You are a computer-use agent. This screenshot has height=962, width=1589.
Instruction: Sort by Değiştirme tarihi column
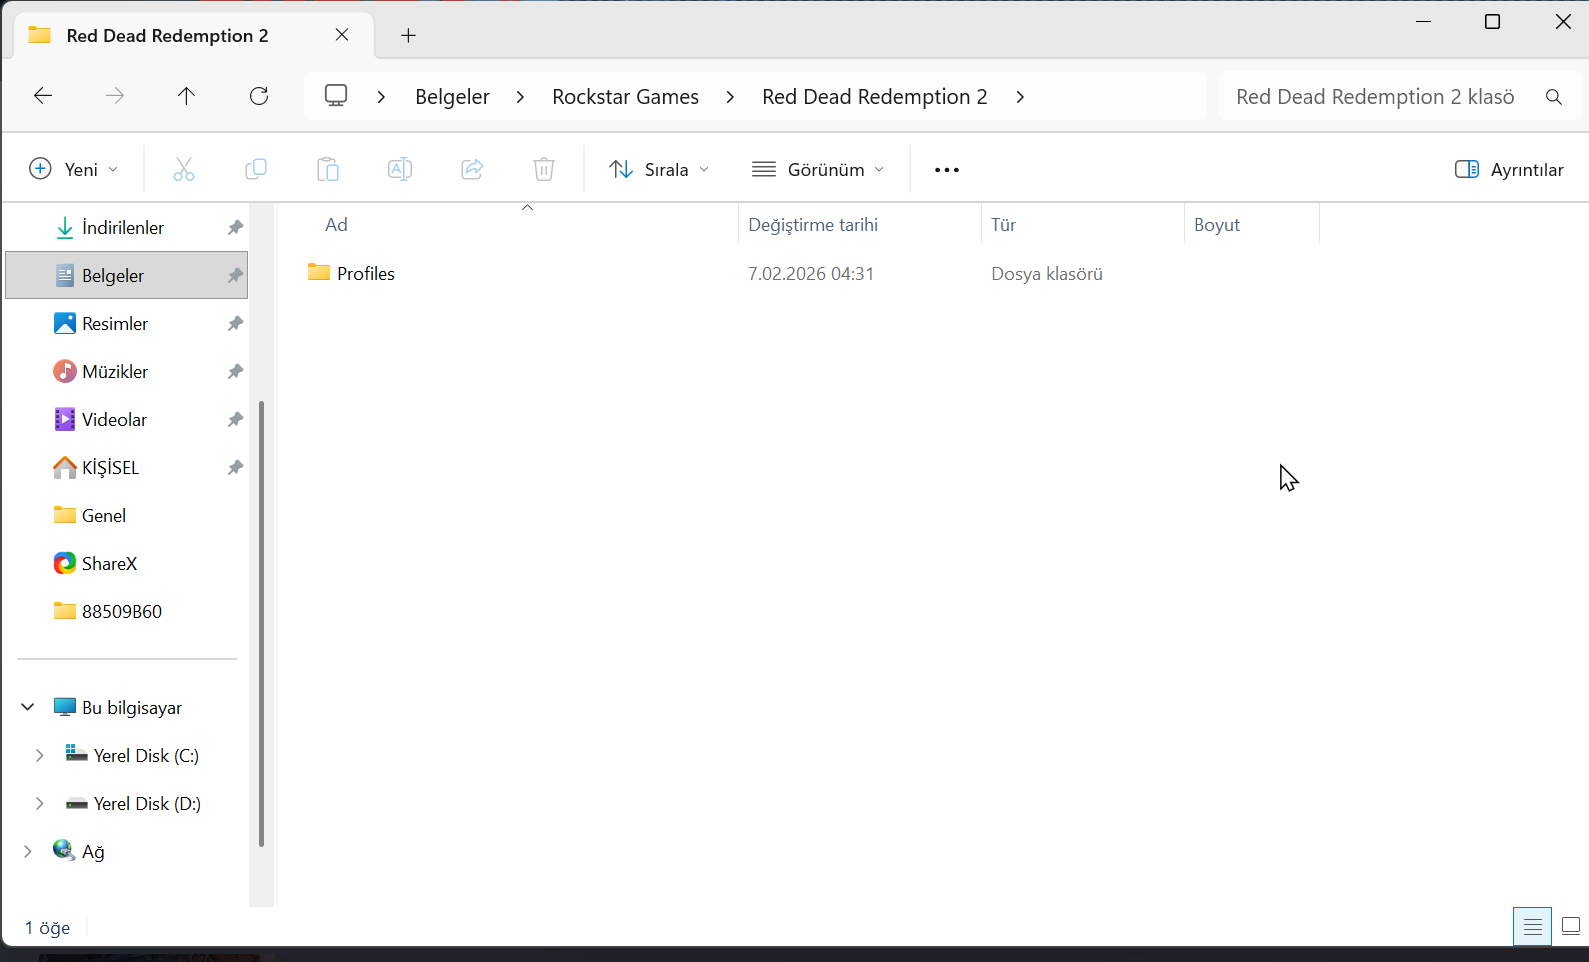click(813, 225)
